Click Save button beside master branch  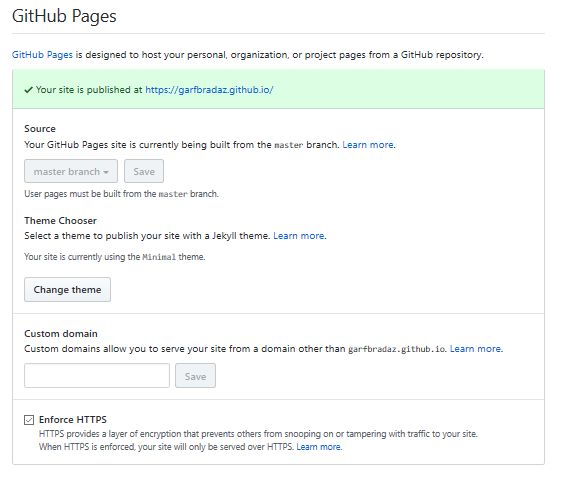tap(144, 171)
